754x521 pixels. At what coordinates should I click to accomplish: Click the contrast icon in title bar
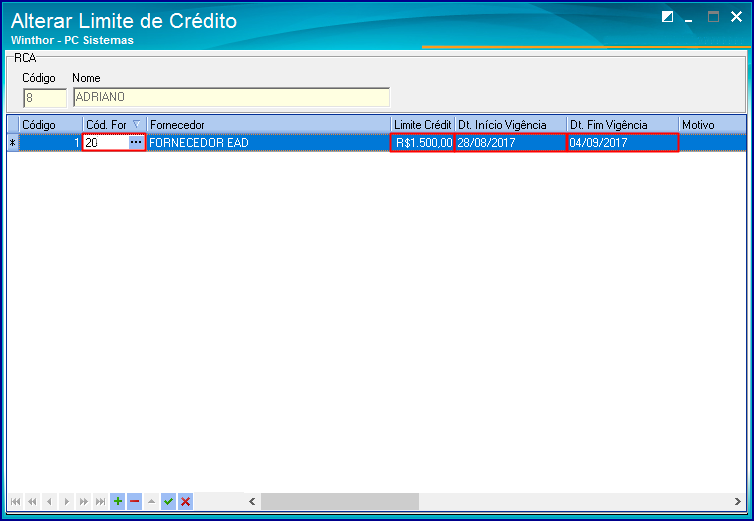pyautogui.click(x=667, y=17)
